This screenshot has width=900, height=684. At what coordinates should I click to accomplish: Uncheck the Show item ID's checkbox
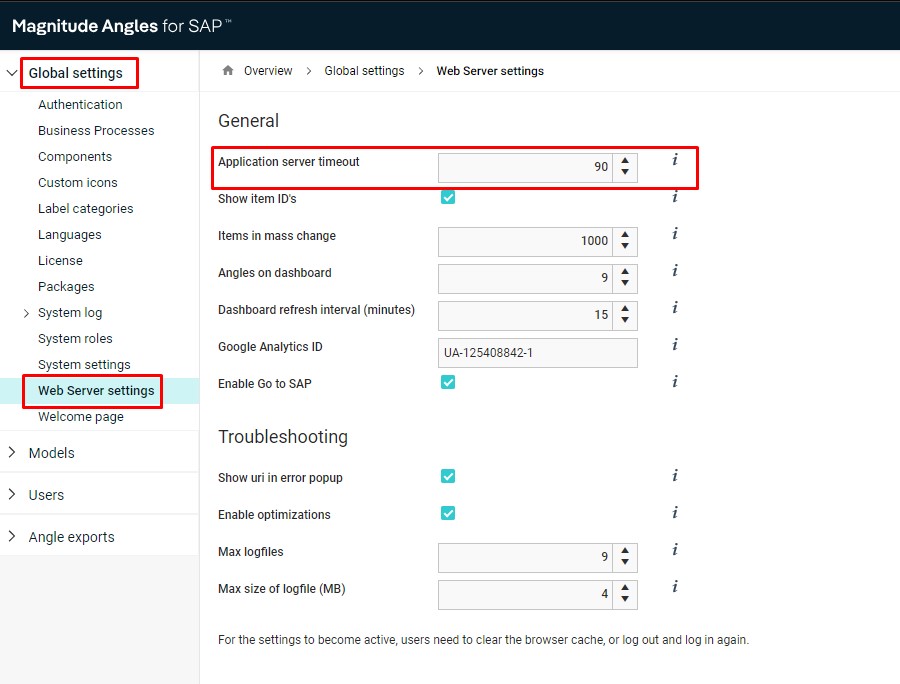click(x=447, y=197)
